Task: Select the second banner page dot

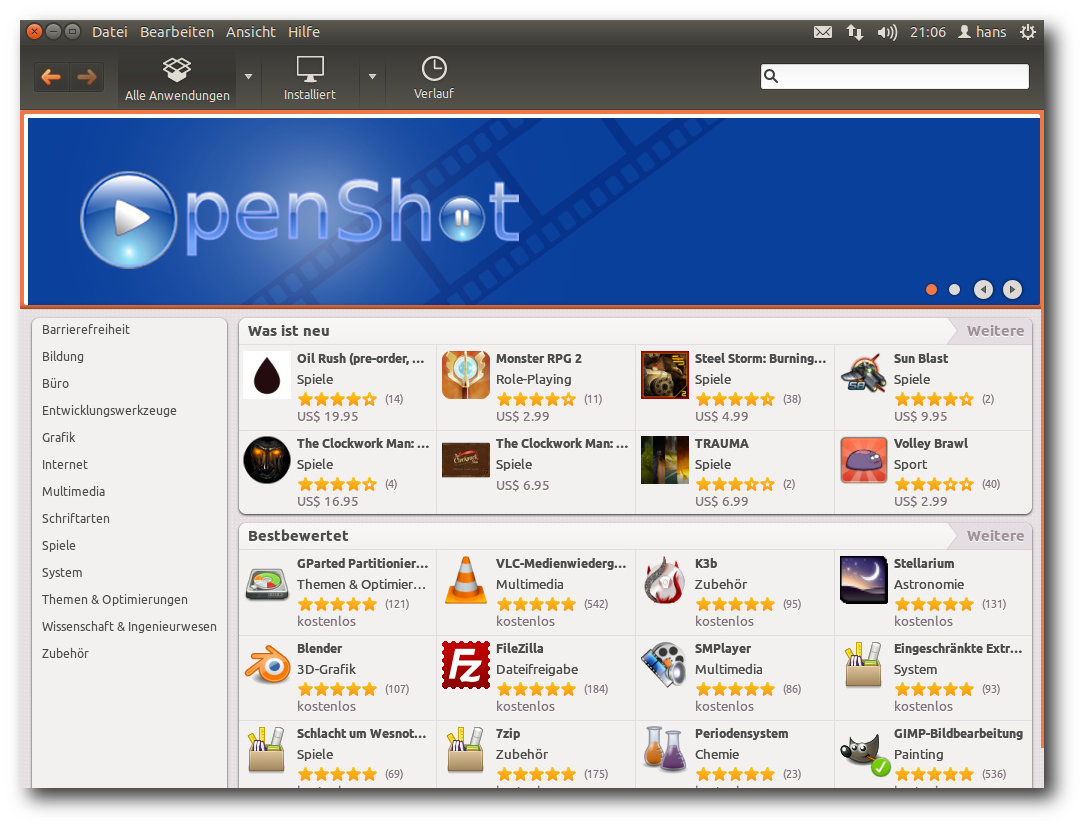Action: coord(954,290)
